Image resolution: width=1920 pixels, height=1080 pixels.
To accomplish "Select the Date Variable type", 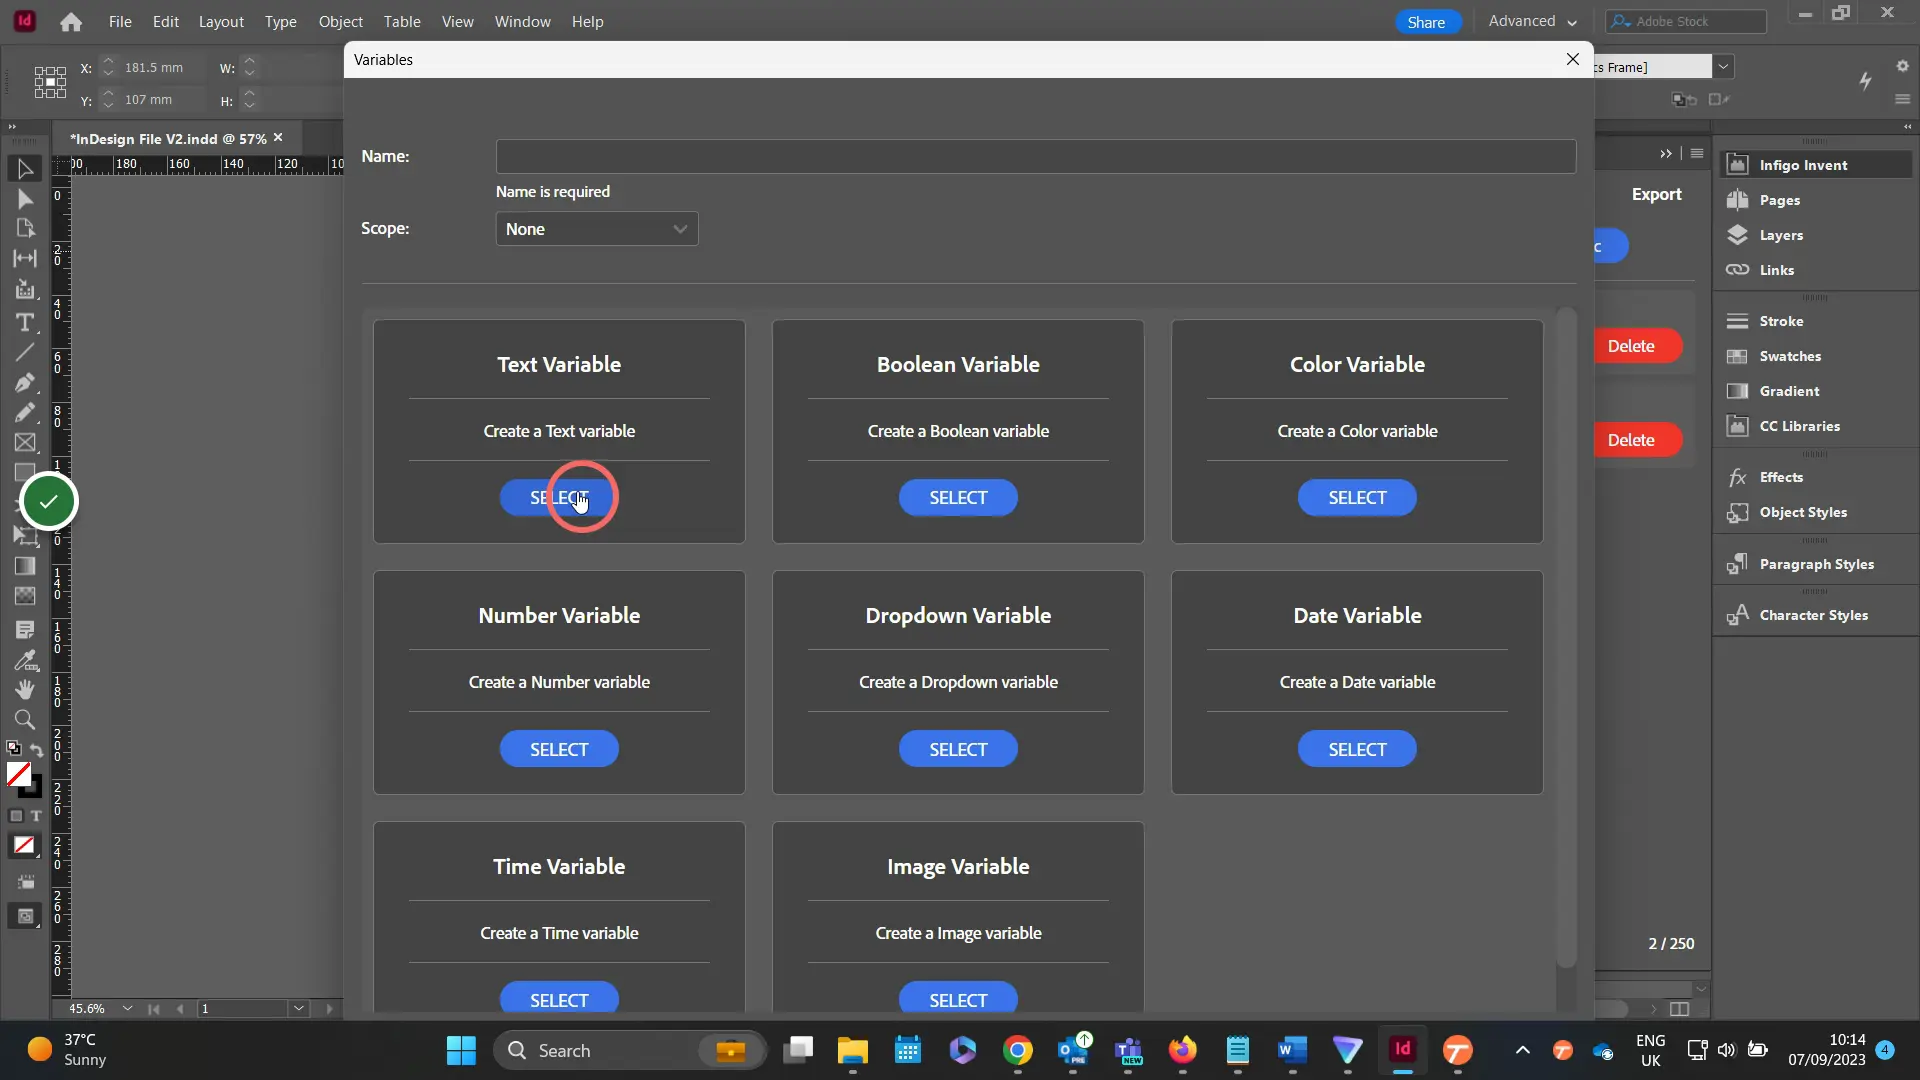I will (1357, 749).
